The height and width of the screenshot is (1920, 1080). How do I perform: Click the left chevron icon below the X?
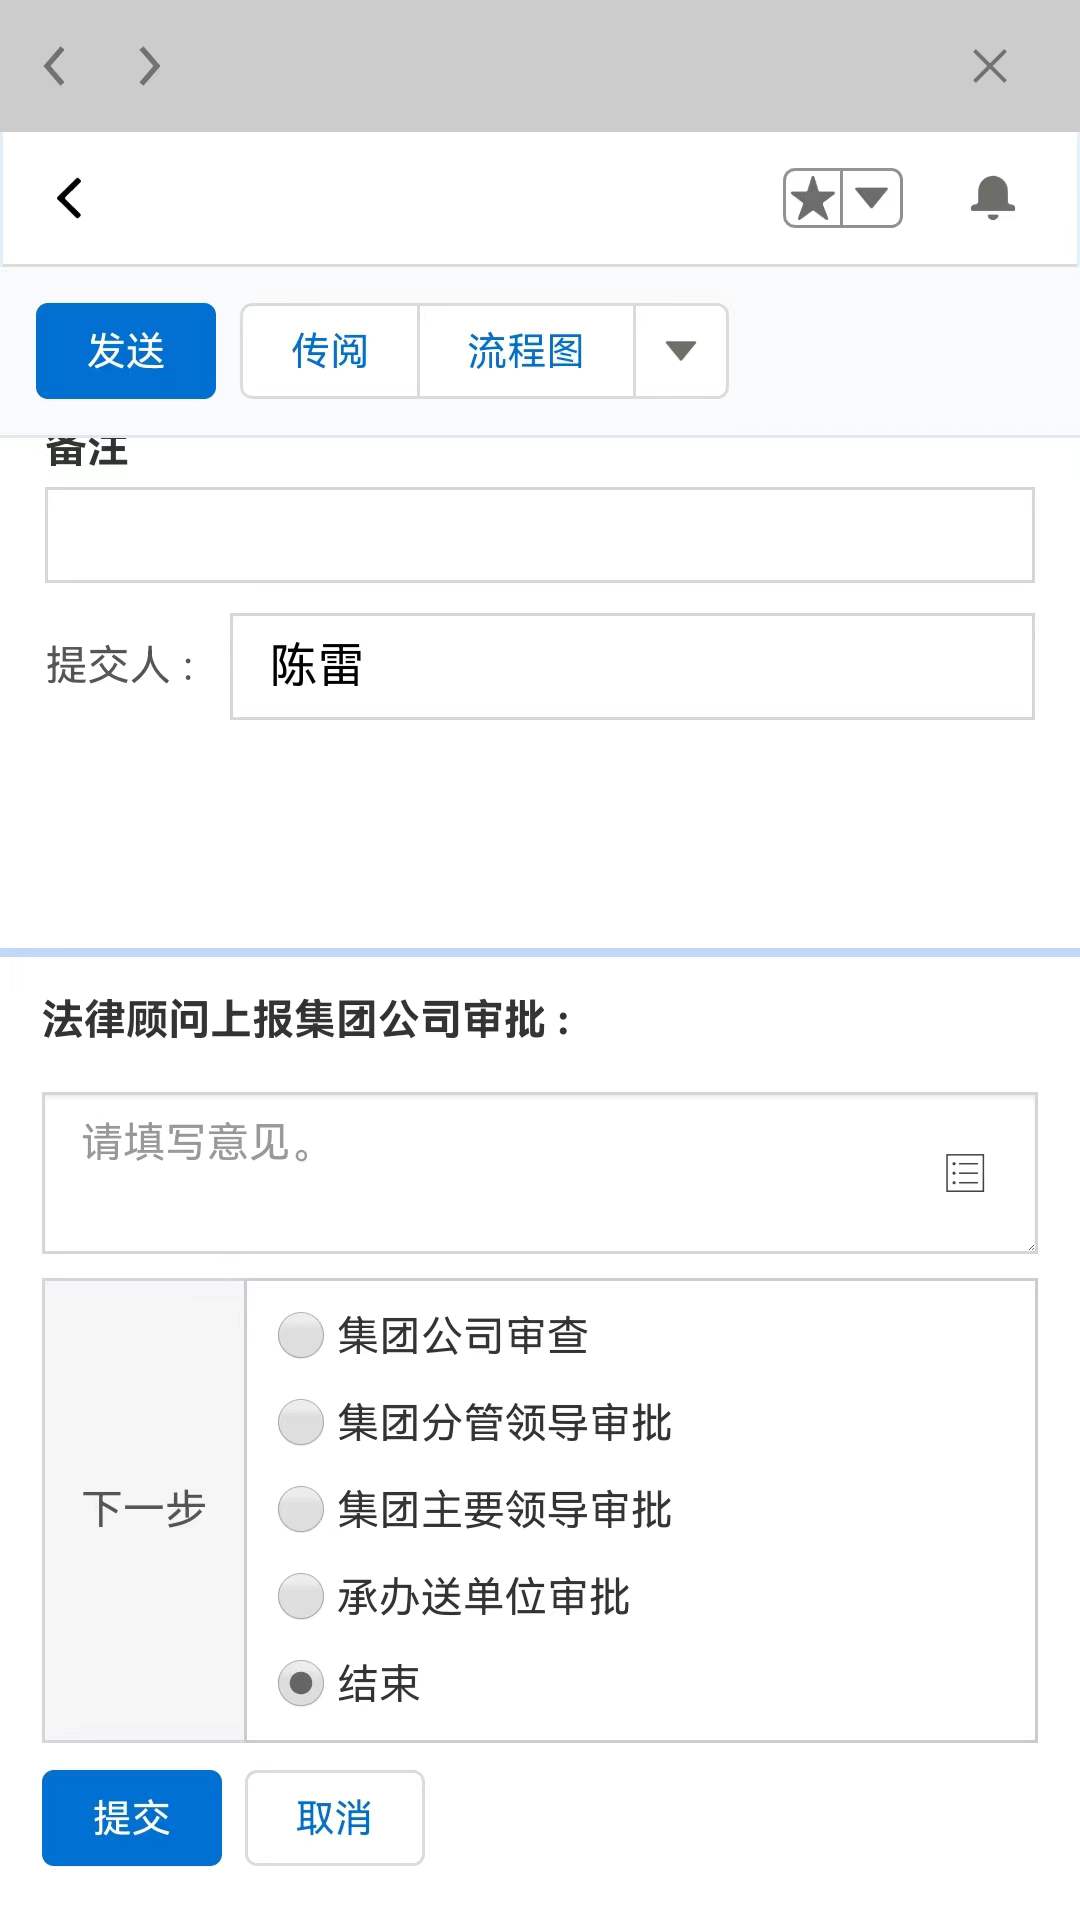point(69,197)
